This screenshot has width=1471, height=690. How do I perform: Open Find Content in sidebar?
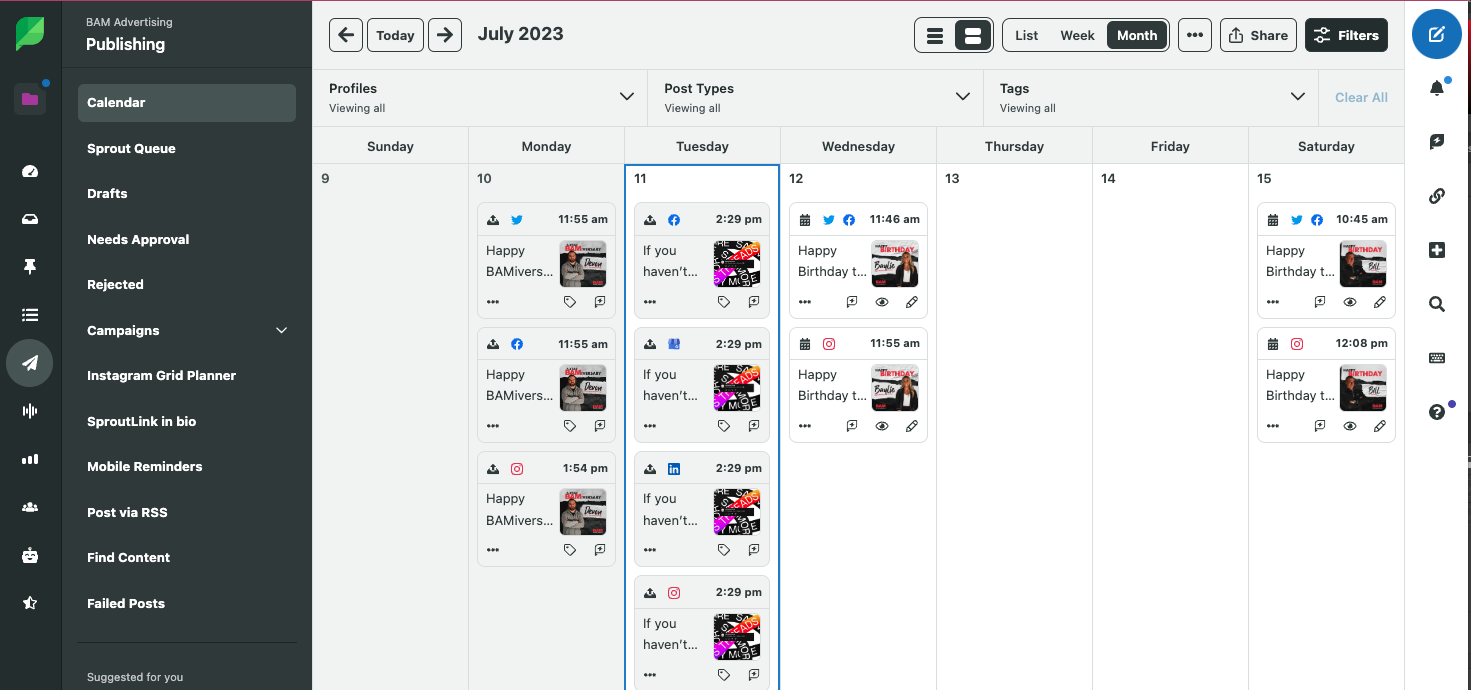click(x=187, y=557)
